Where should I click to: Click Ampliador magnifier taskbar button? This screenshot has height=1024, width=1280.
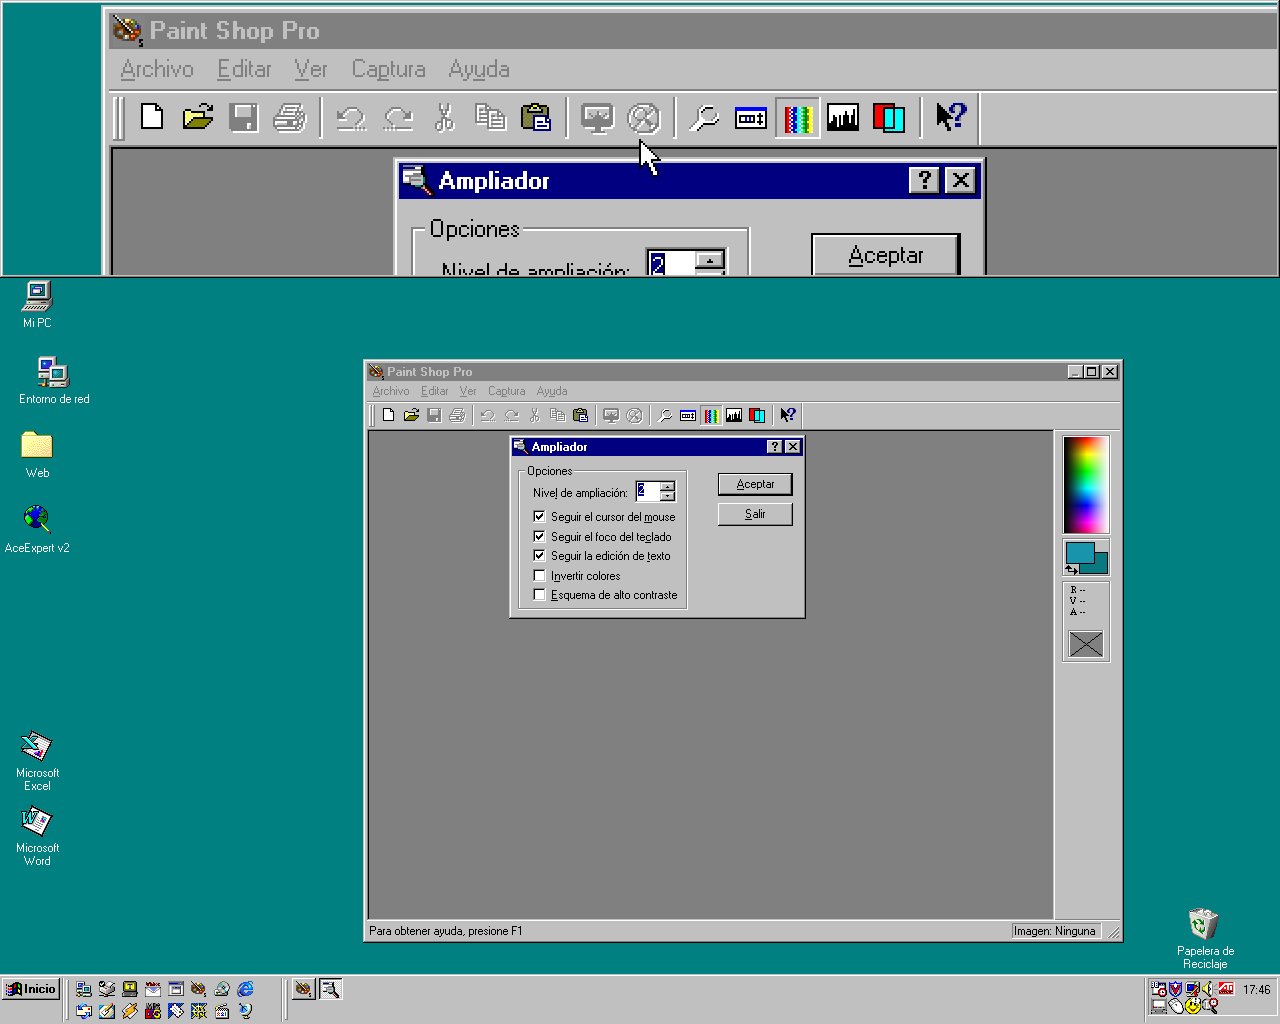tap(330, 989)
